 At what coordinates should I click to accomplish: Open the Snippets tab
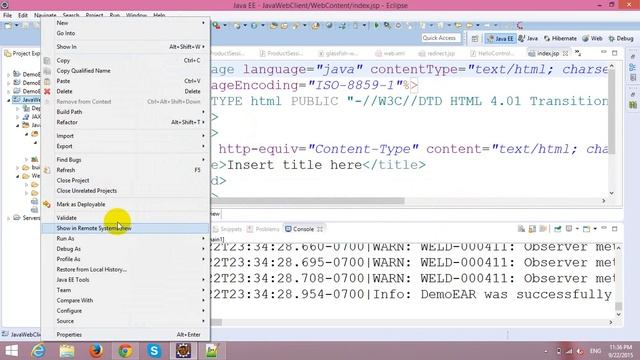227,229
